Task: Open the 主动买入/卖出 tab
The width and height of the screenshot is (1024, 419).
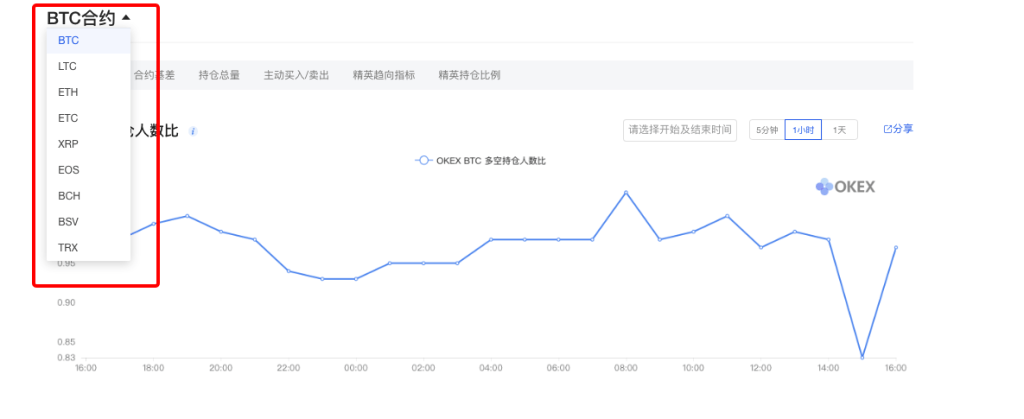Action: [x=296, y=75]
